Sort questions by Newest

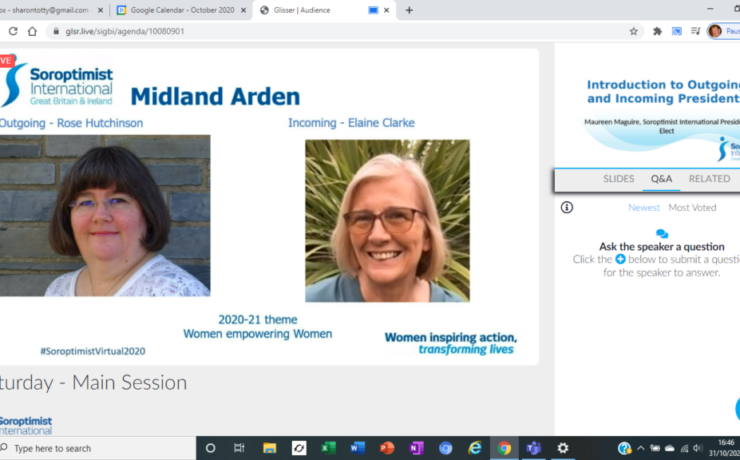pyautogui.click(x=644, y=208)
